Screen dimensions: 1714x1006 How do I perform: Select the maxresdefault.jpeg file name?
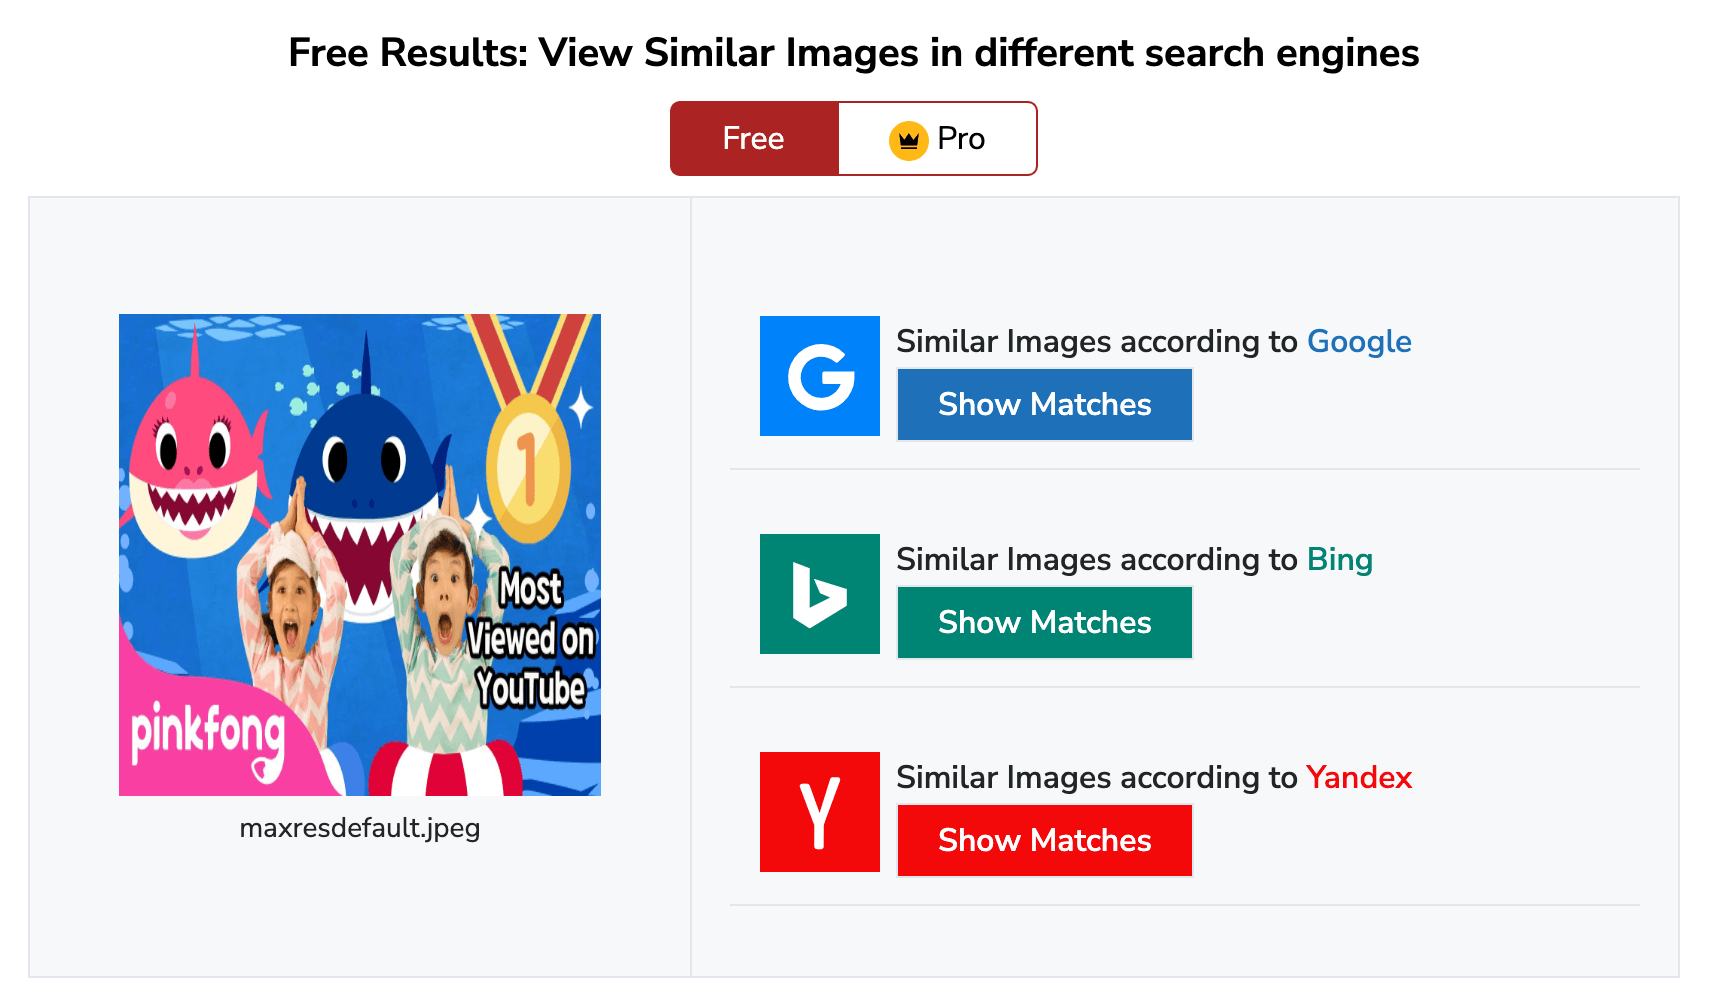(359, 828)
